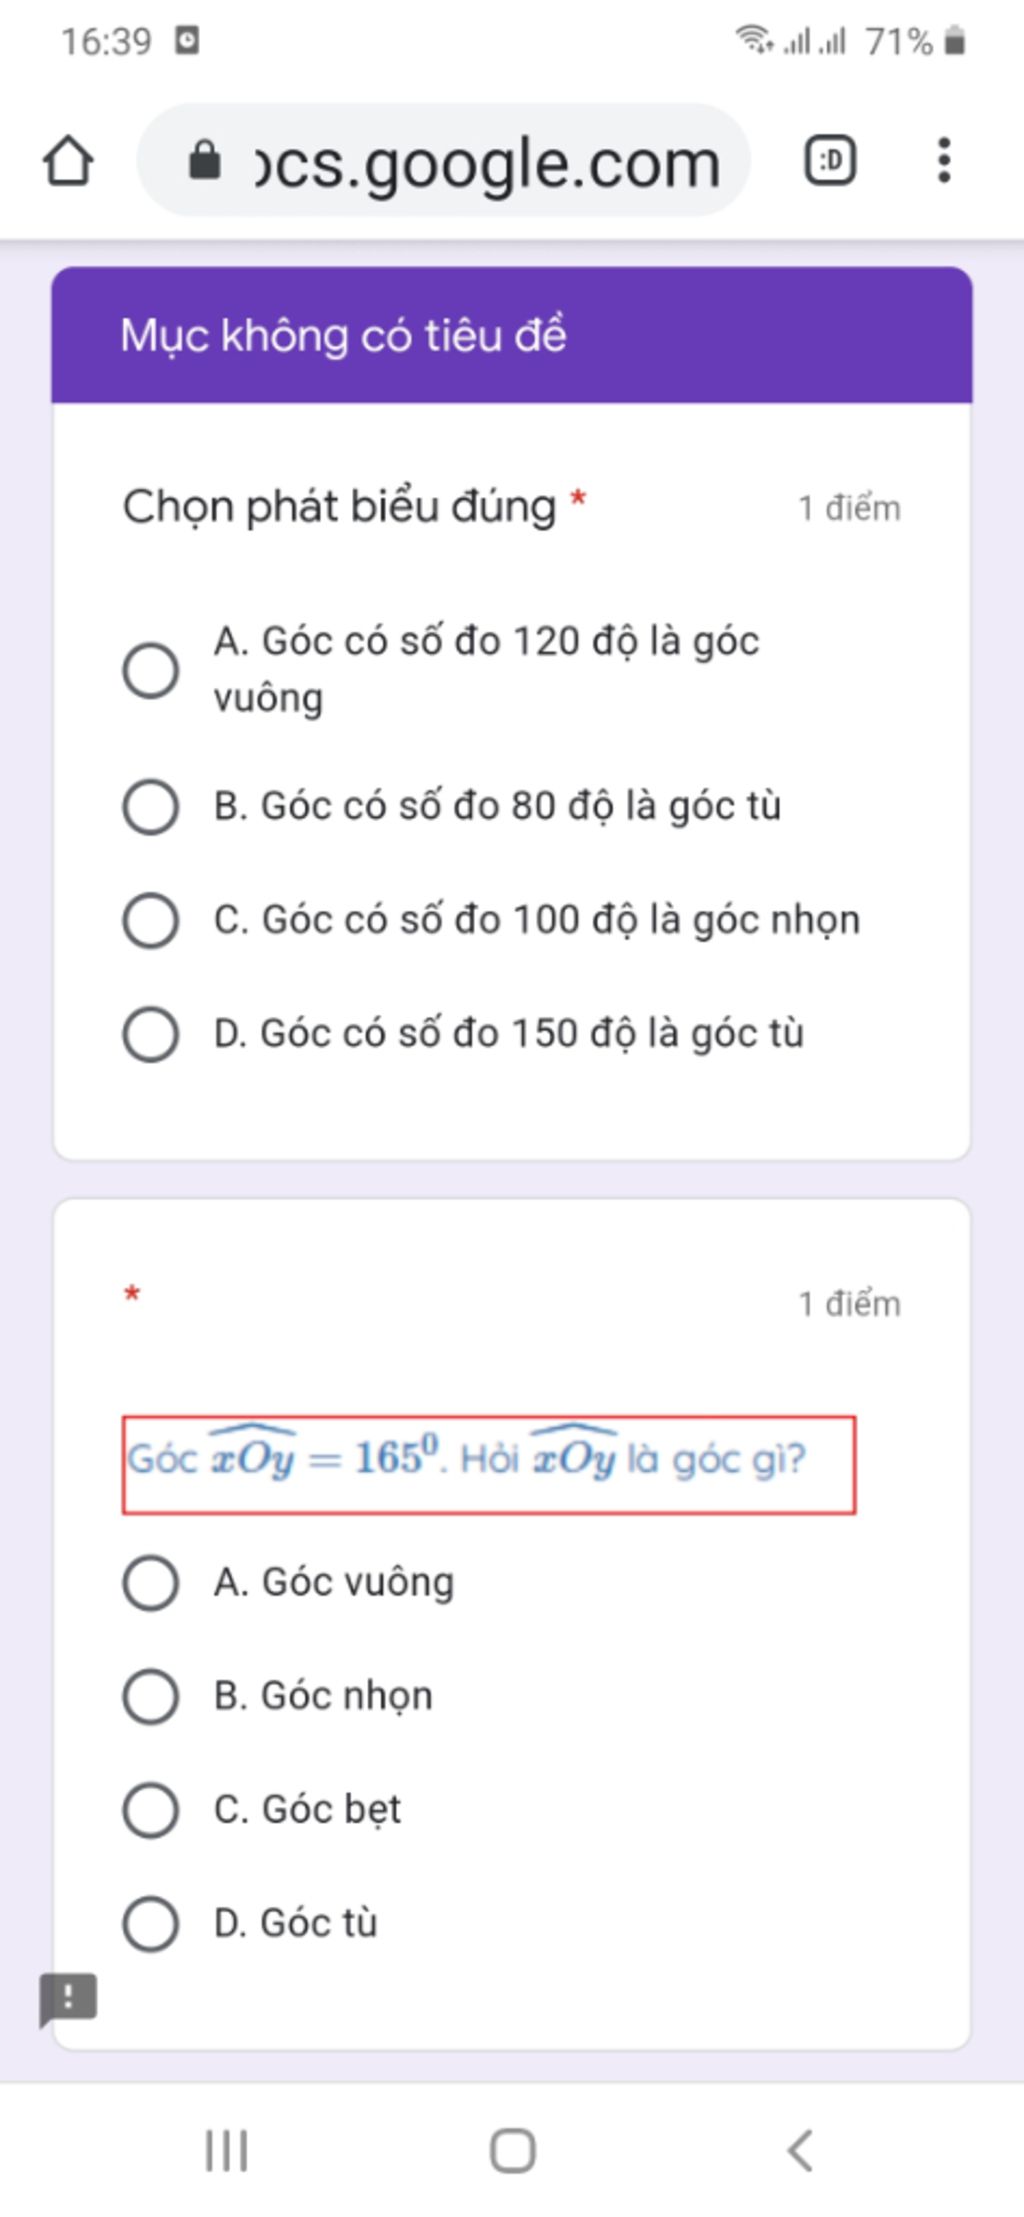Screen dimensions: 1024x2217
Task: Click the report feedback flag icon
Action: point(67,1999)
